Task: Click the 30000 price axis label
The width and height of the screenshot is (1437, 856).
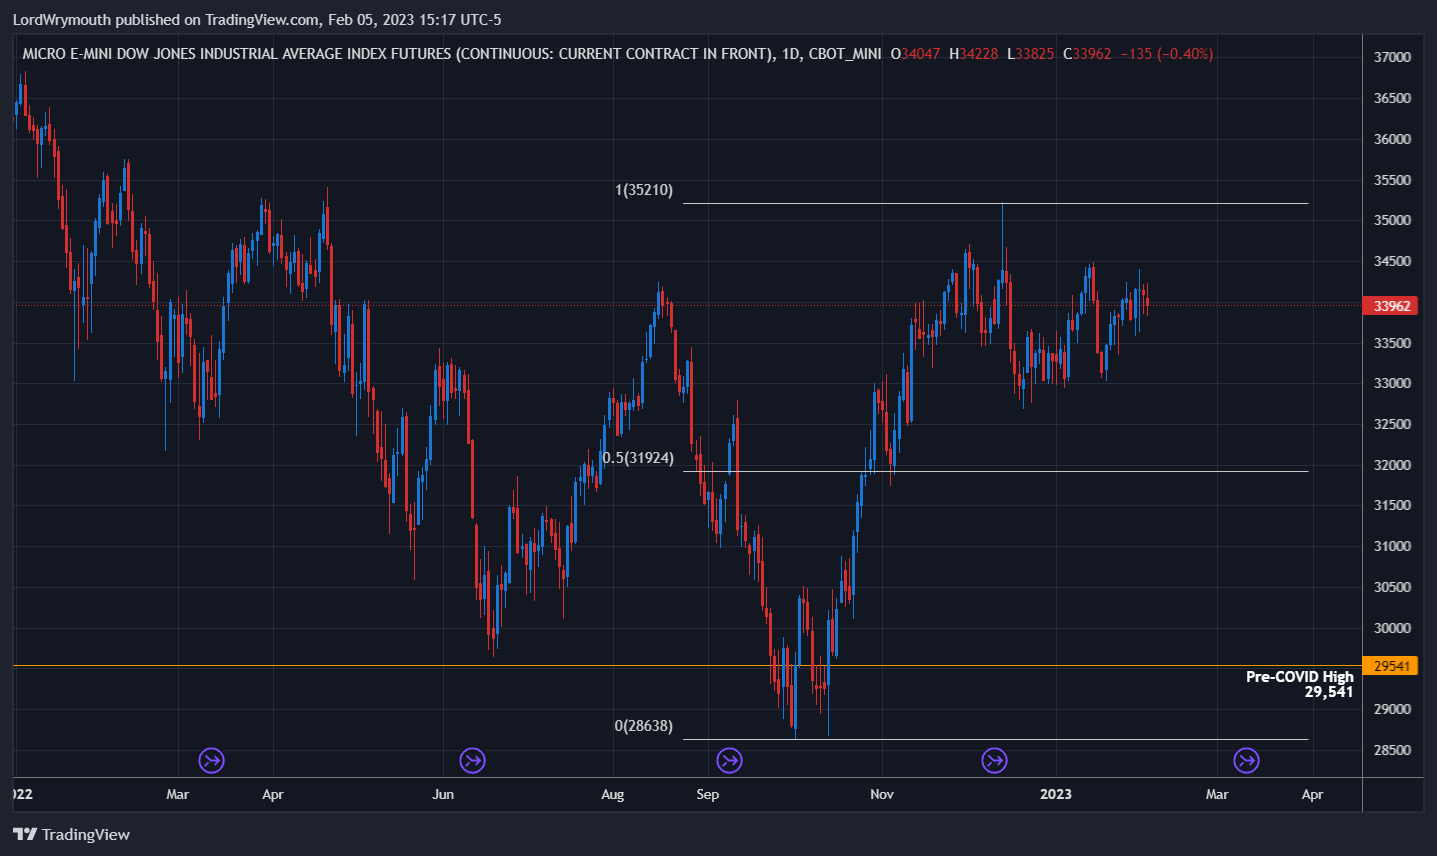Action: [1392, 628]
